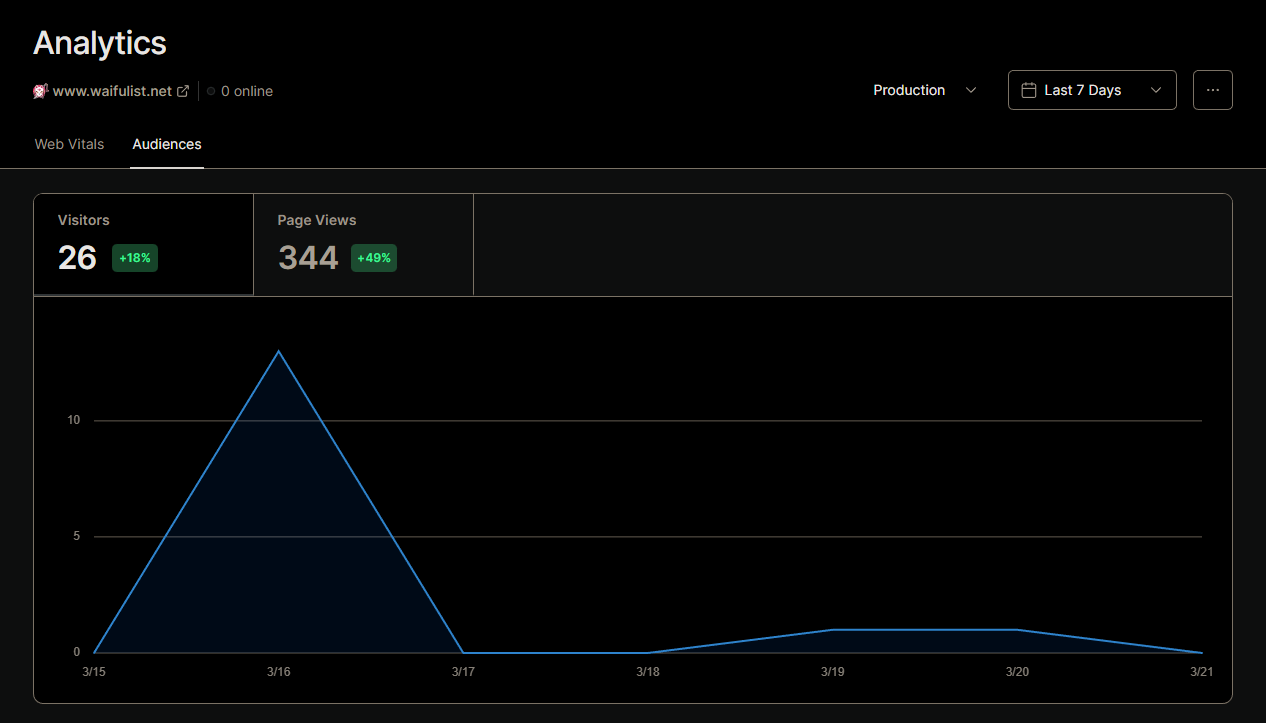Click the chevron arrow next to Production

[970, 90]
